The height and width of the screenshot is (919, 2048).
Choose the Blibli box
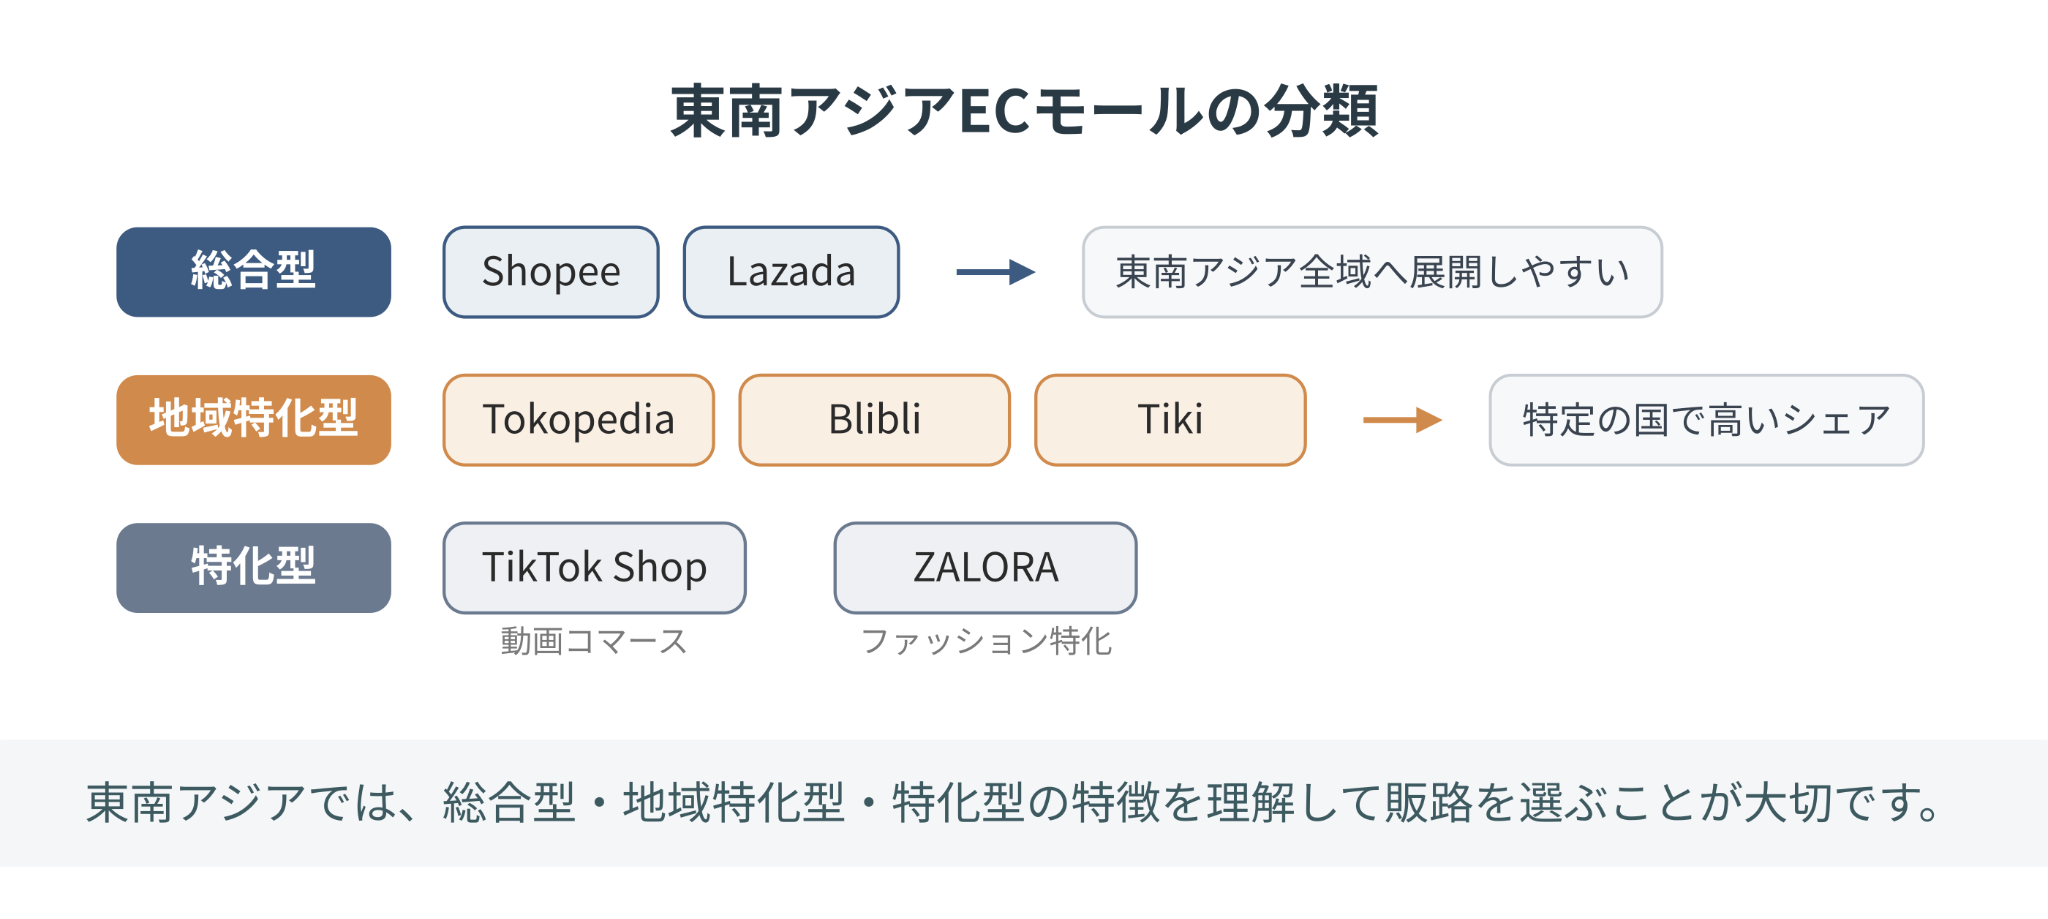(875, 420)
